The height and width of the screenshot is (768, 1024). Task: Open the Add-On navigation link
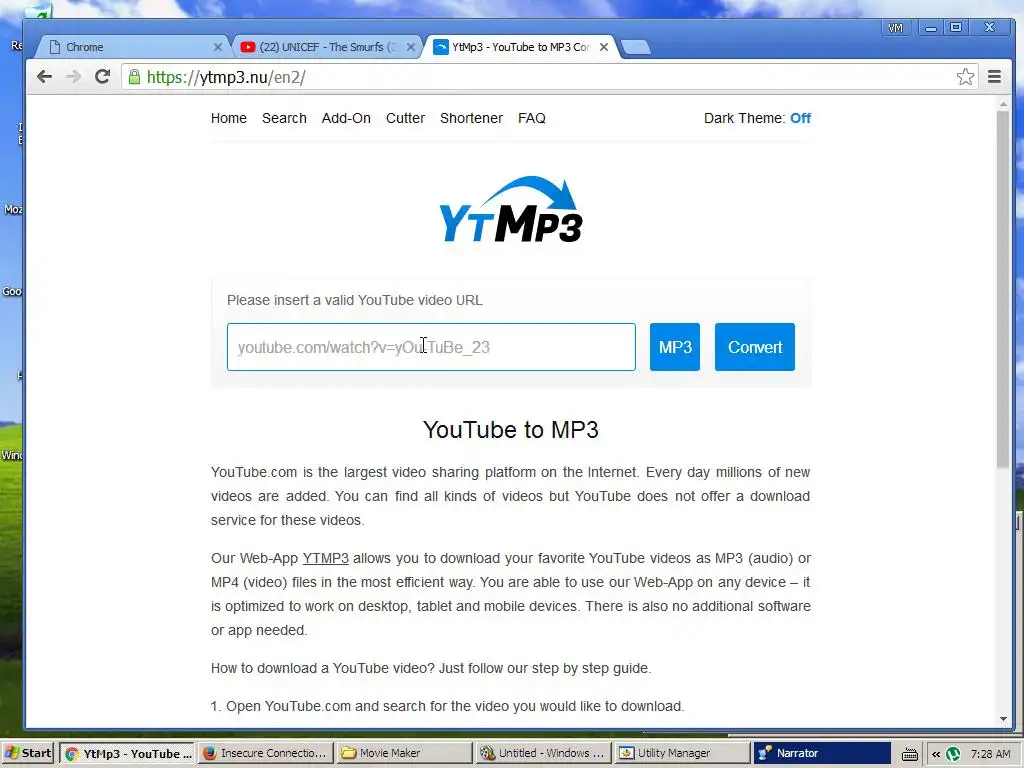click(x=346, y=118)
